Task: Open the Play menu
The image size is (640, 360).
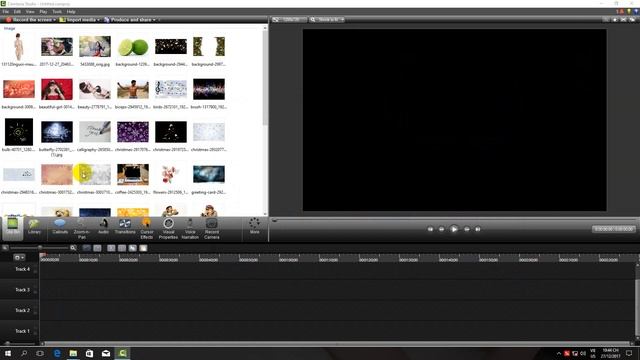Action: (x=43, y=11)
